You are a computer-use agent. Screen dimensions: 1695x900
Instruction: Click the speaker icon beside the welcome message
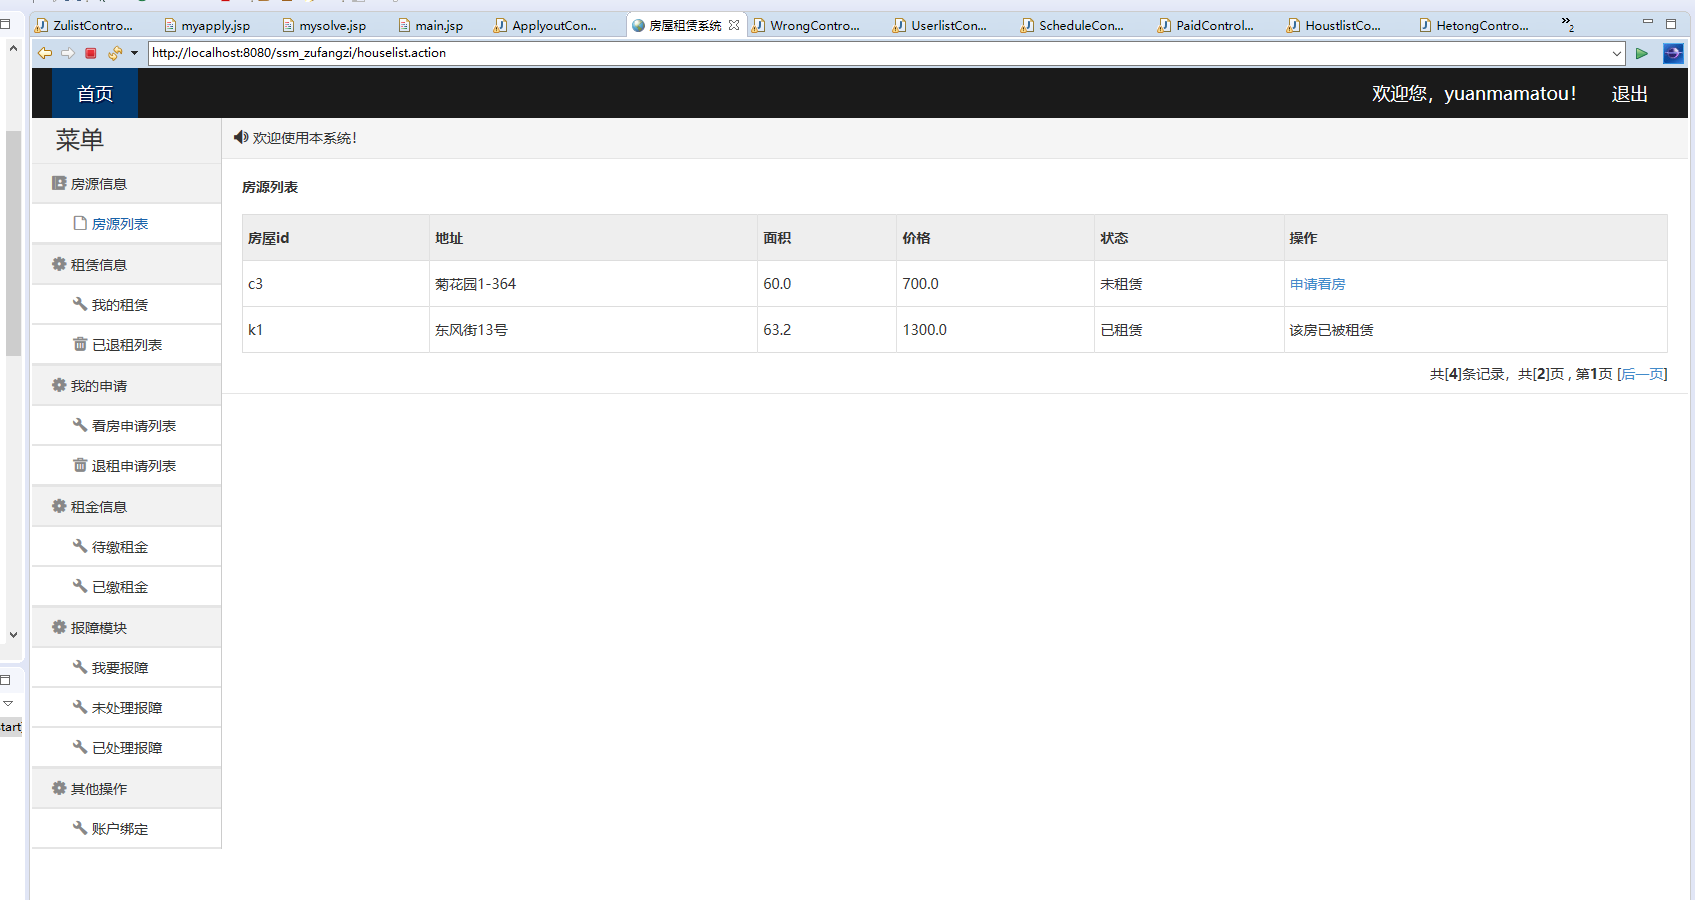pos(239,137)
